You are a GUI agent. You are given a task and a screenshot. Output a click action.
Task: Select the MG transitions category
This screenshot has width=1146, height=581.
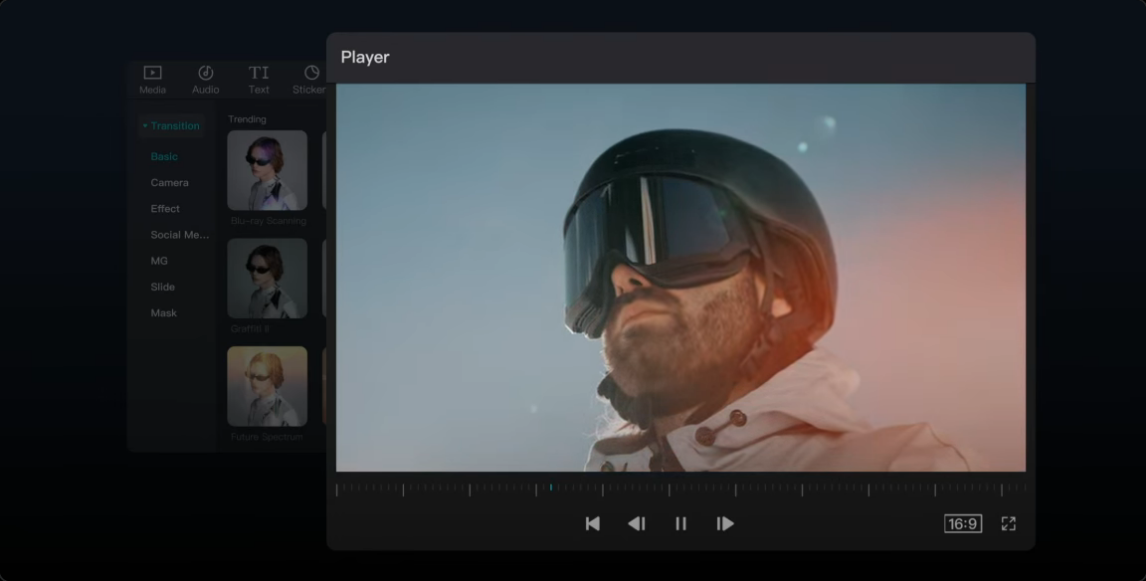click(x=161, y=260)
